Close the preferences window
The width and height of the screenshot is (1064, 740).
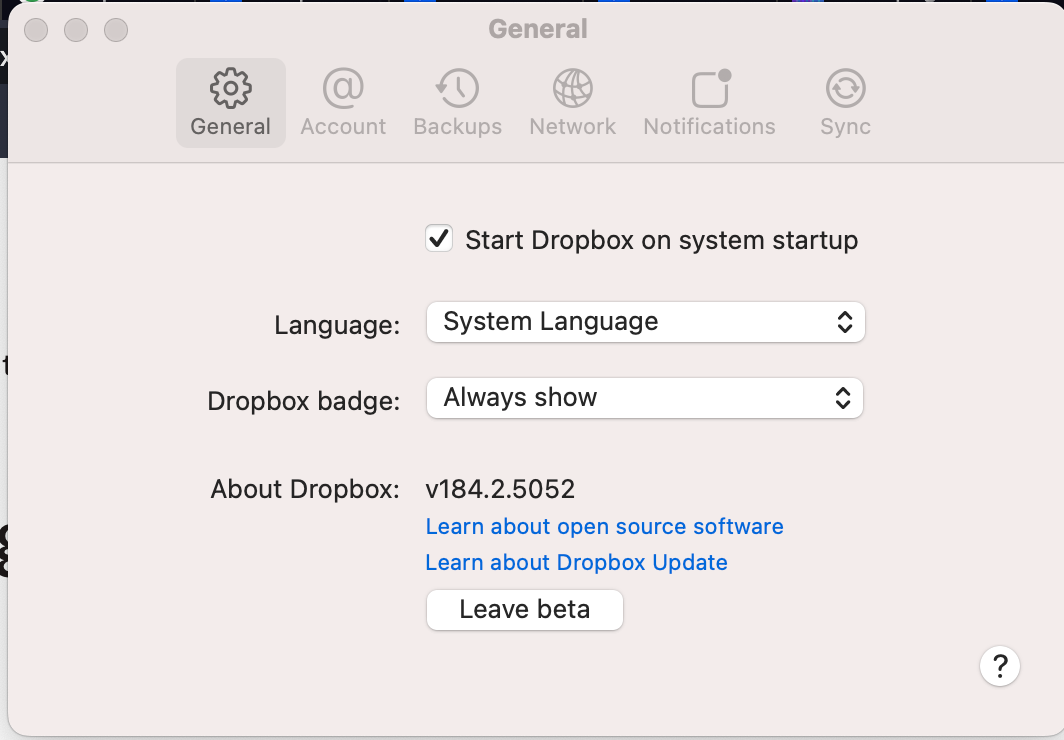(36, 30)
